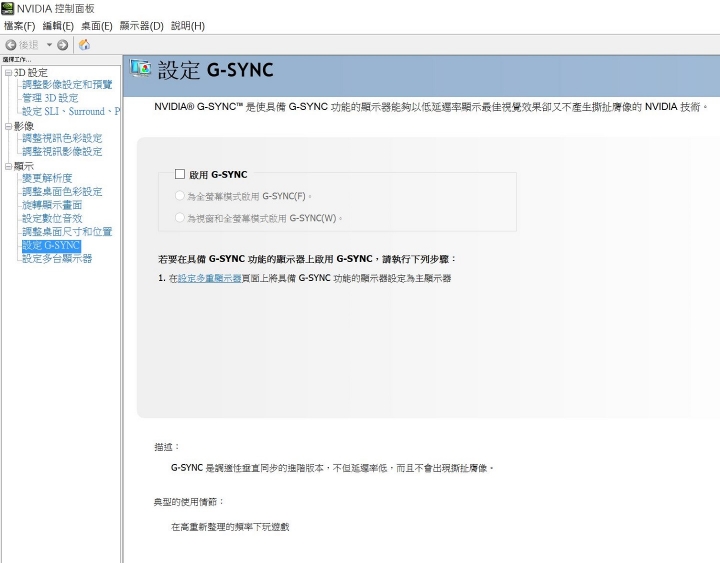The image size is (720, 563).
Task: Open 調整桌面色彩設定 in the tree
Action: click(62, 191)
